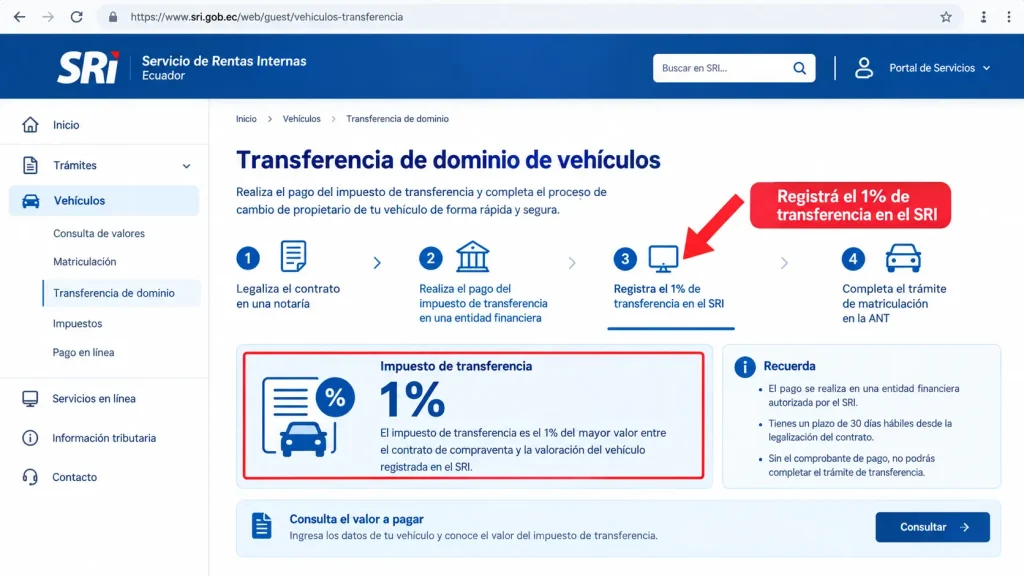
Task: Click the Inicio home icon
Action: (30, 125)
